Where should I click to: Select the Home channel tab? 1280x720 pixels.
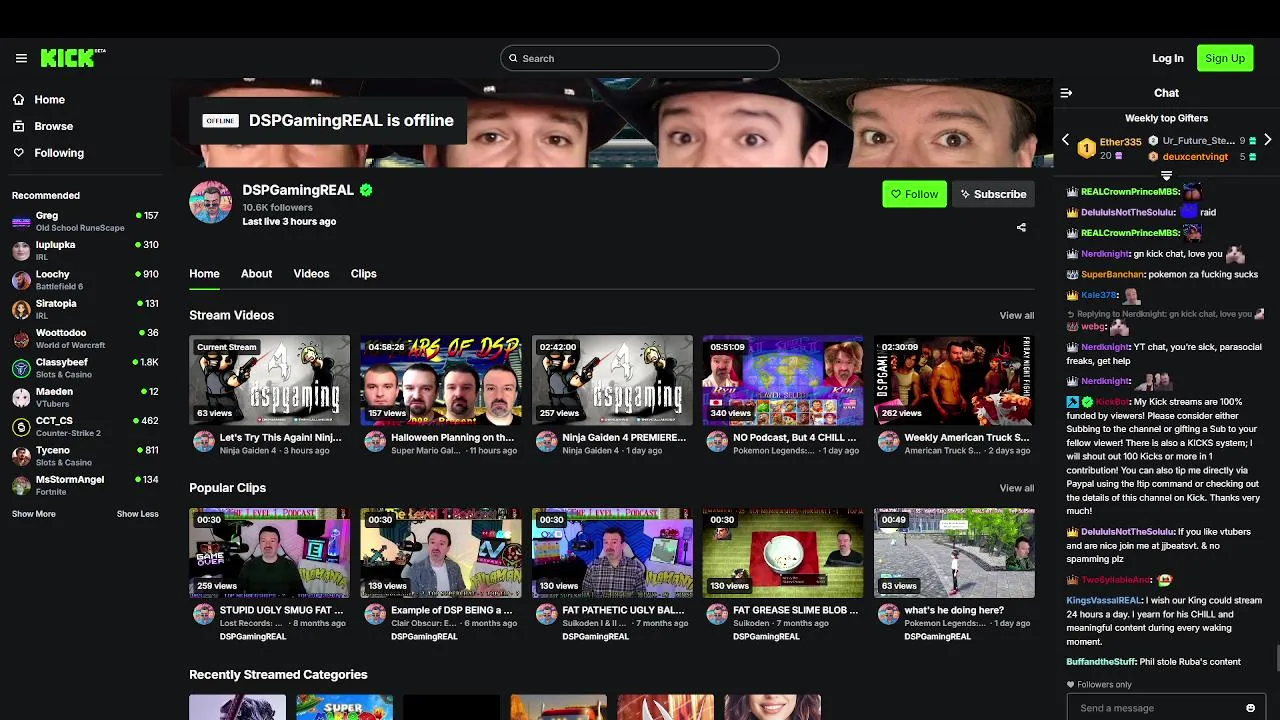tap(204, 274)
